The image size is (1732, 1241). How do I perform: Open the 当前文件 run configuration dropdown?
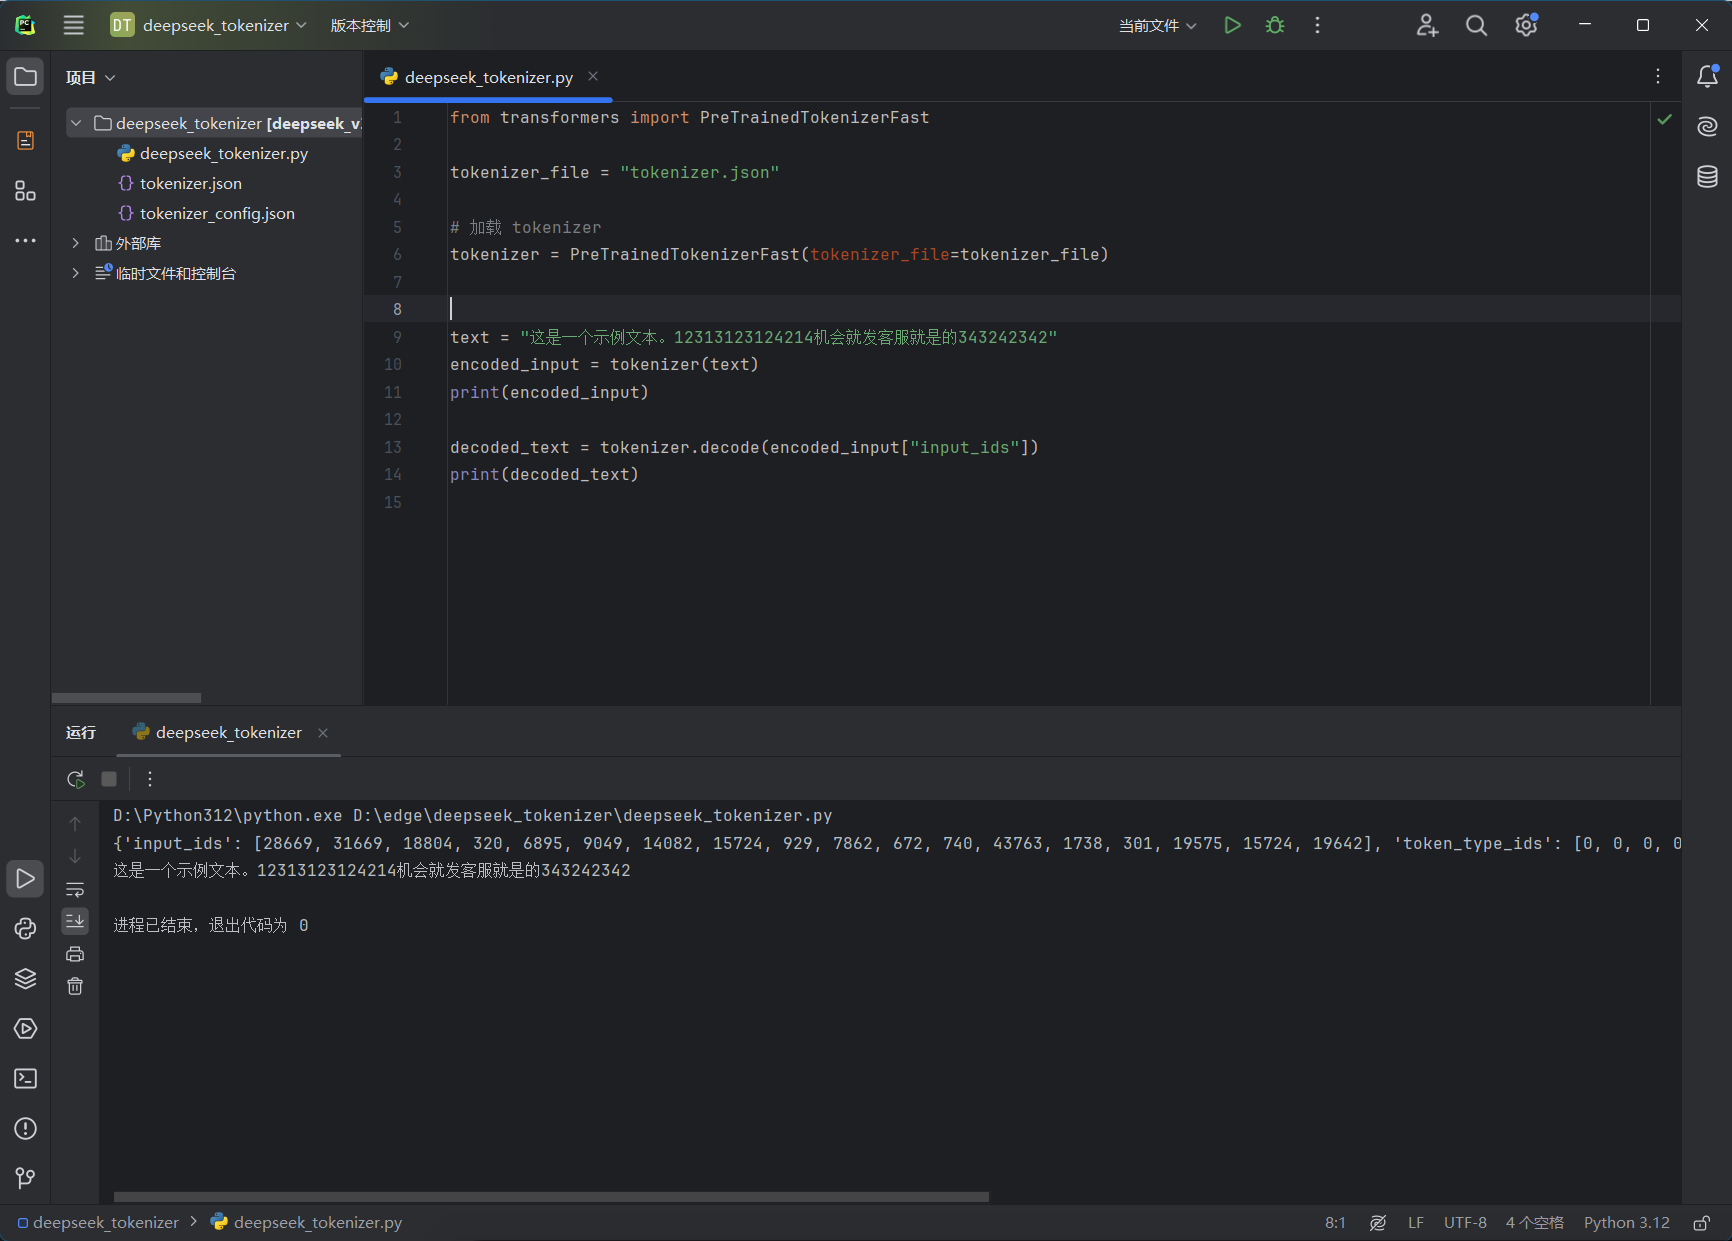pos(1157,25)
